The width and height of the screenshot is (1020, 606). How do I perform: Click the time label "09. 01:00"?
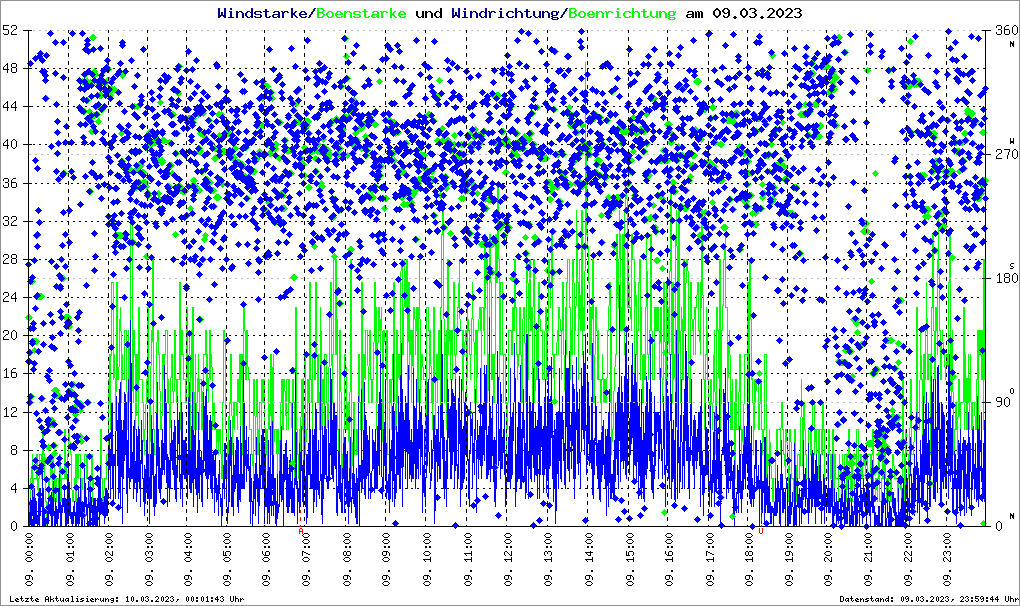[x=69, y=559]
